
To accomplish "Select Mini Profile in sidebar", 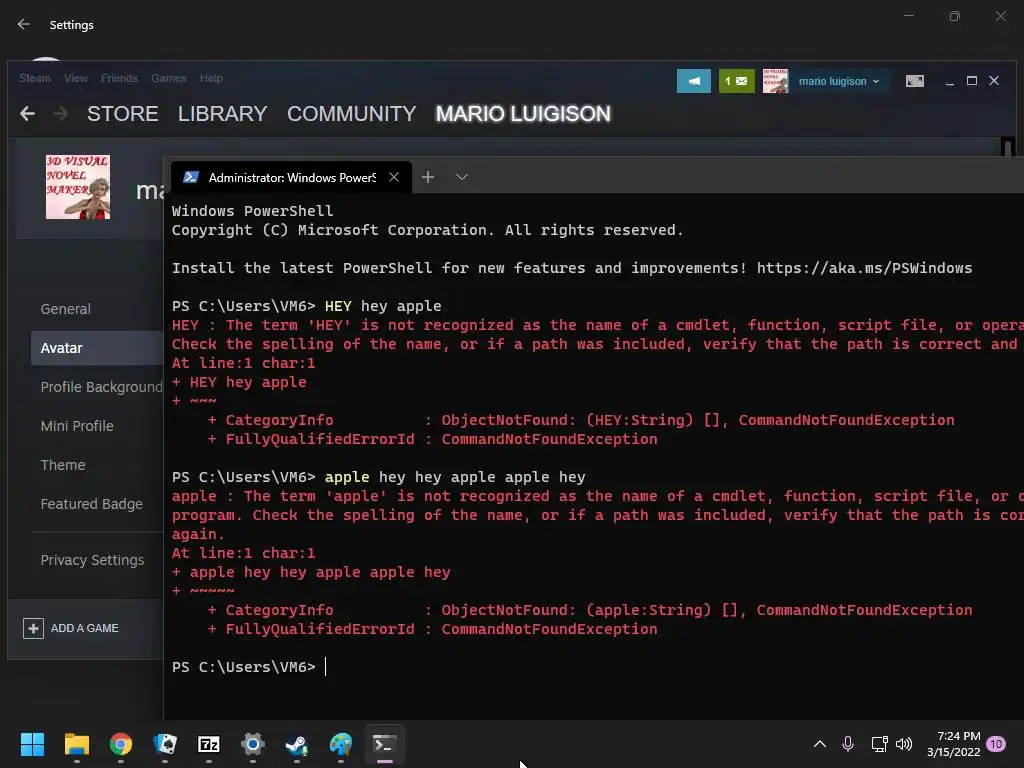I will point(77,426).
